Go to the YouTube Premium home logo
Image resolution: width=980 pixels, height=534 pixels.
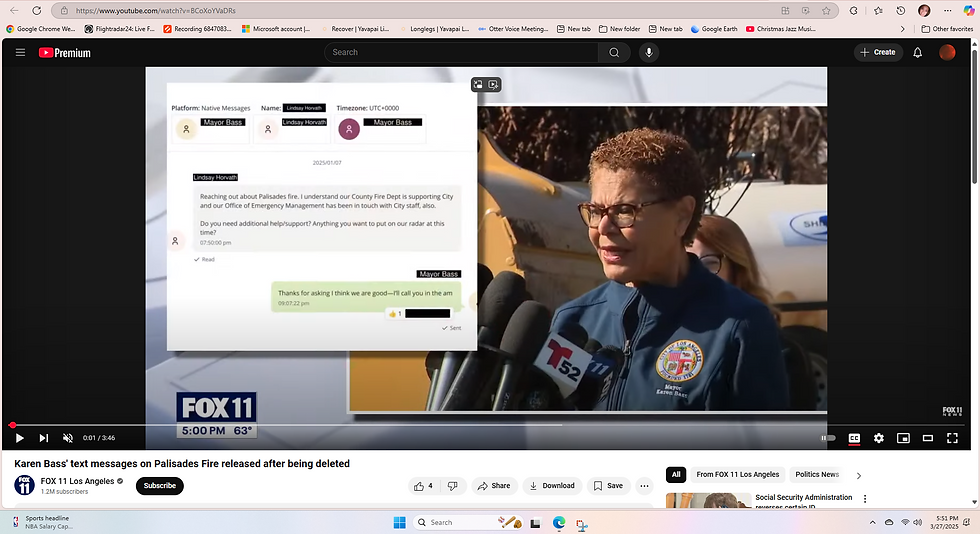click(x=65, y=53)
